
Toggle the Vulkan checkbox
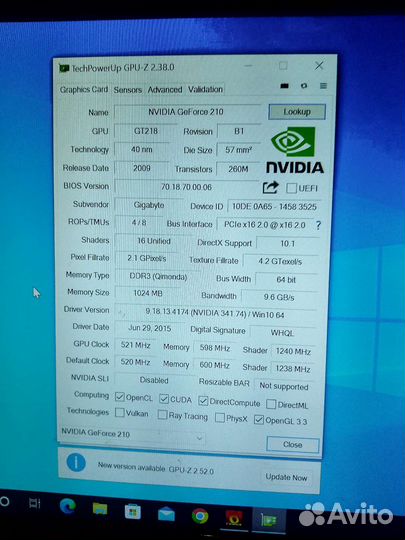pyautogui.click(x=120, y=413)
